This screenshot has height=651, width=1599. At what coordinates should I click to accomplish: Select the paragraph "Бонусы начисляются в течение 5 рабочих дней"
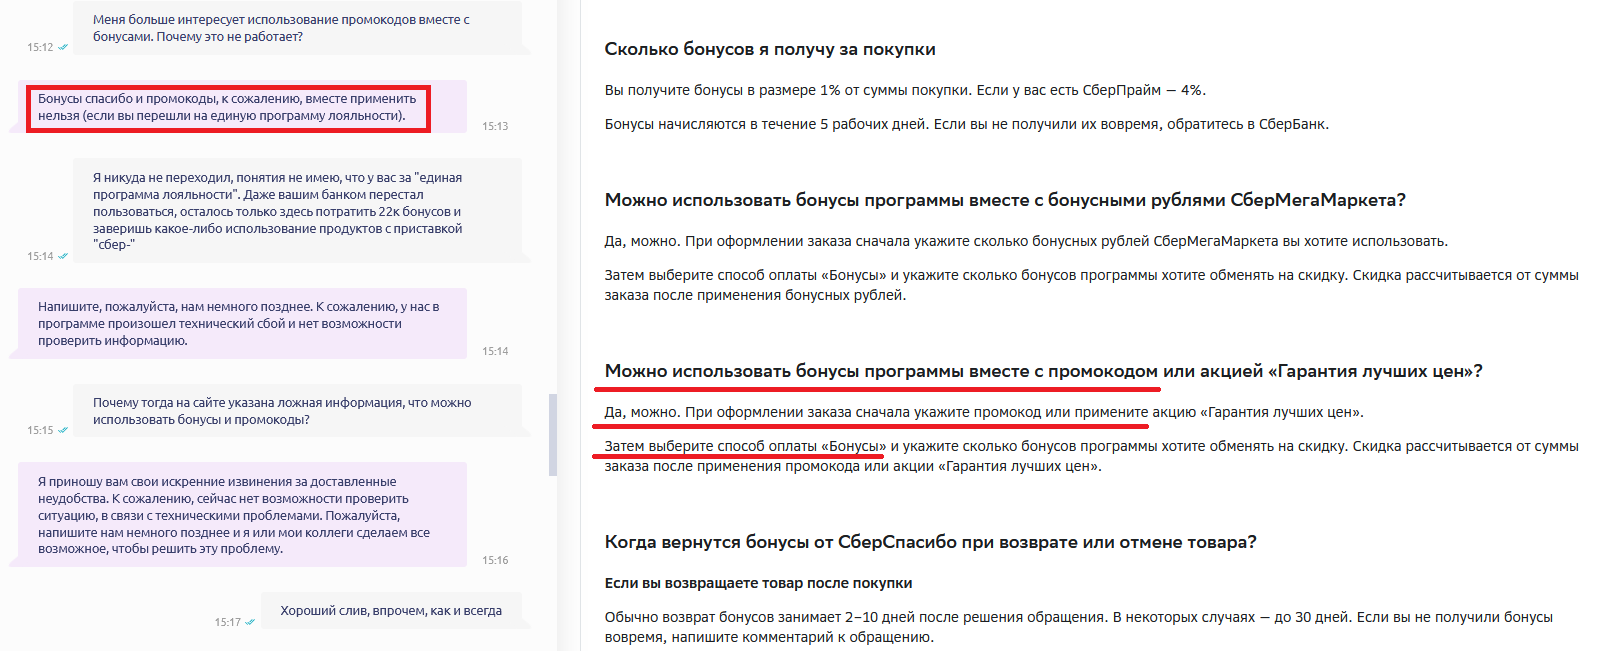(966, 124)
